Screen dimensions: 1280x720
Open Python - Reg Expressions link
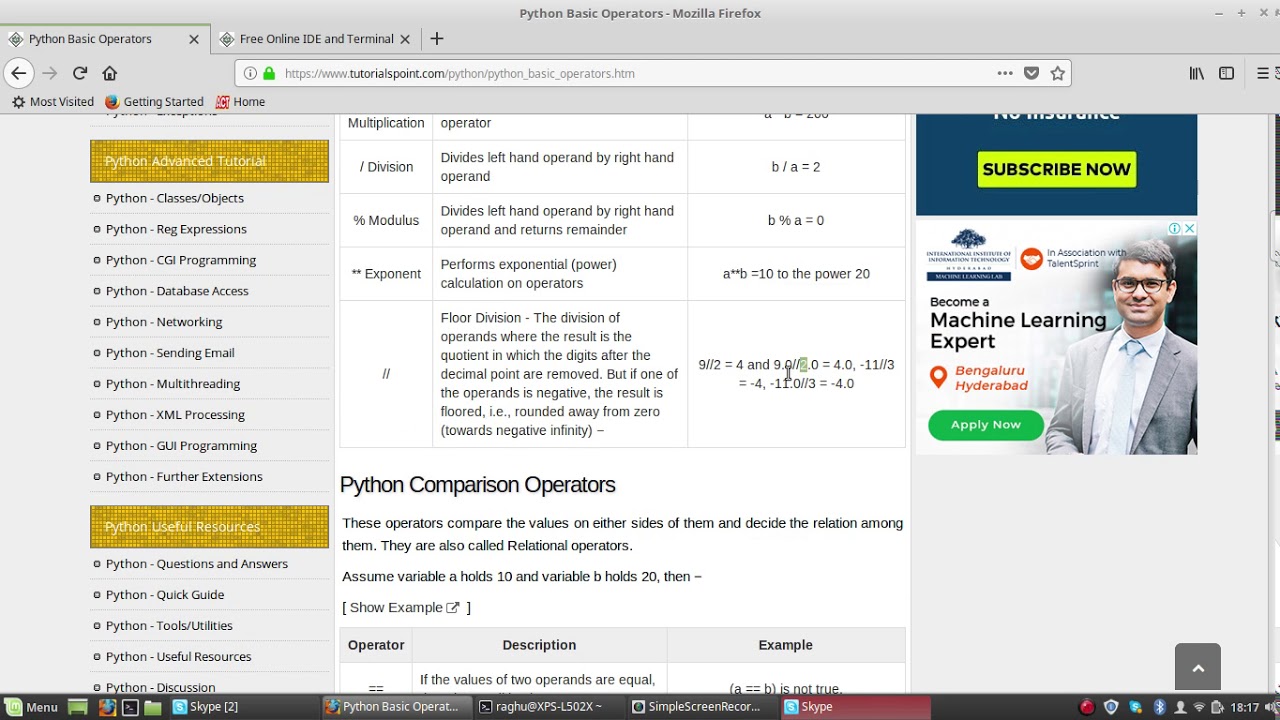tap(176, 229)
